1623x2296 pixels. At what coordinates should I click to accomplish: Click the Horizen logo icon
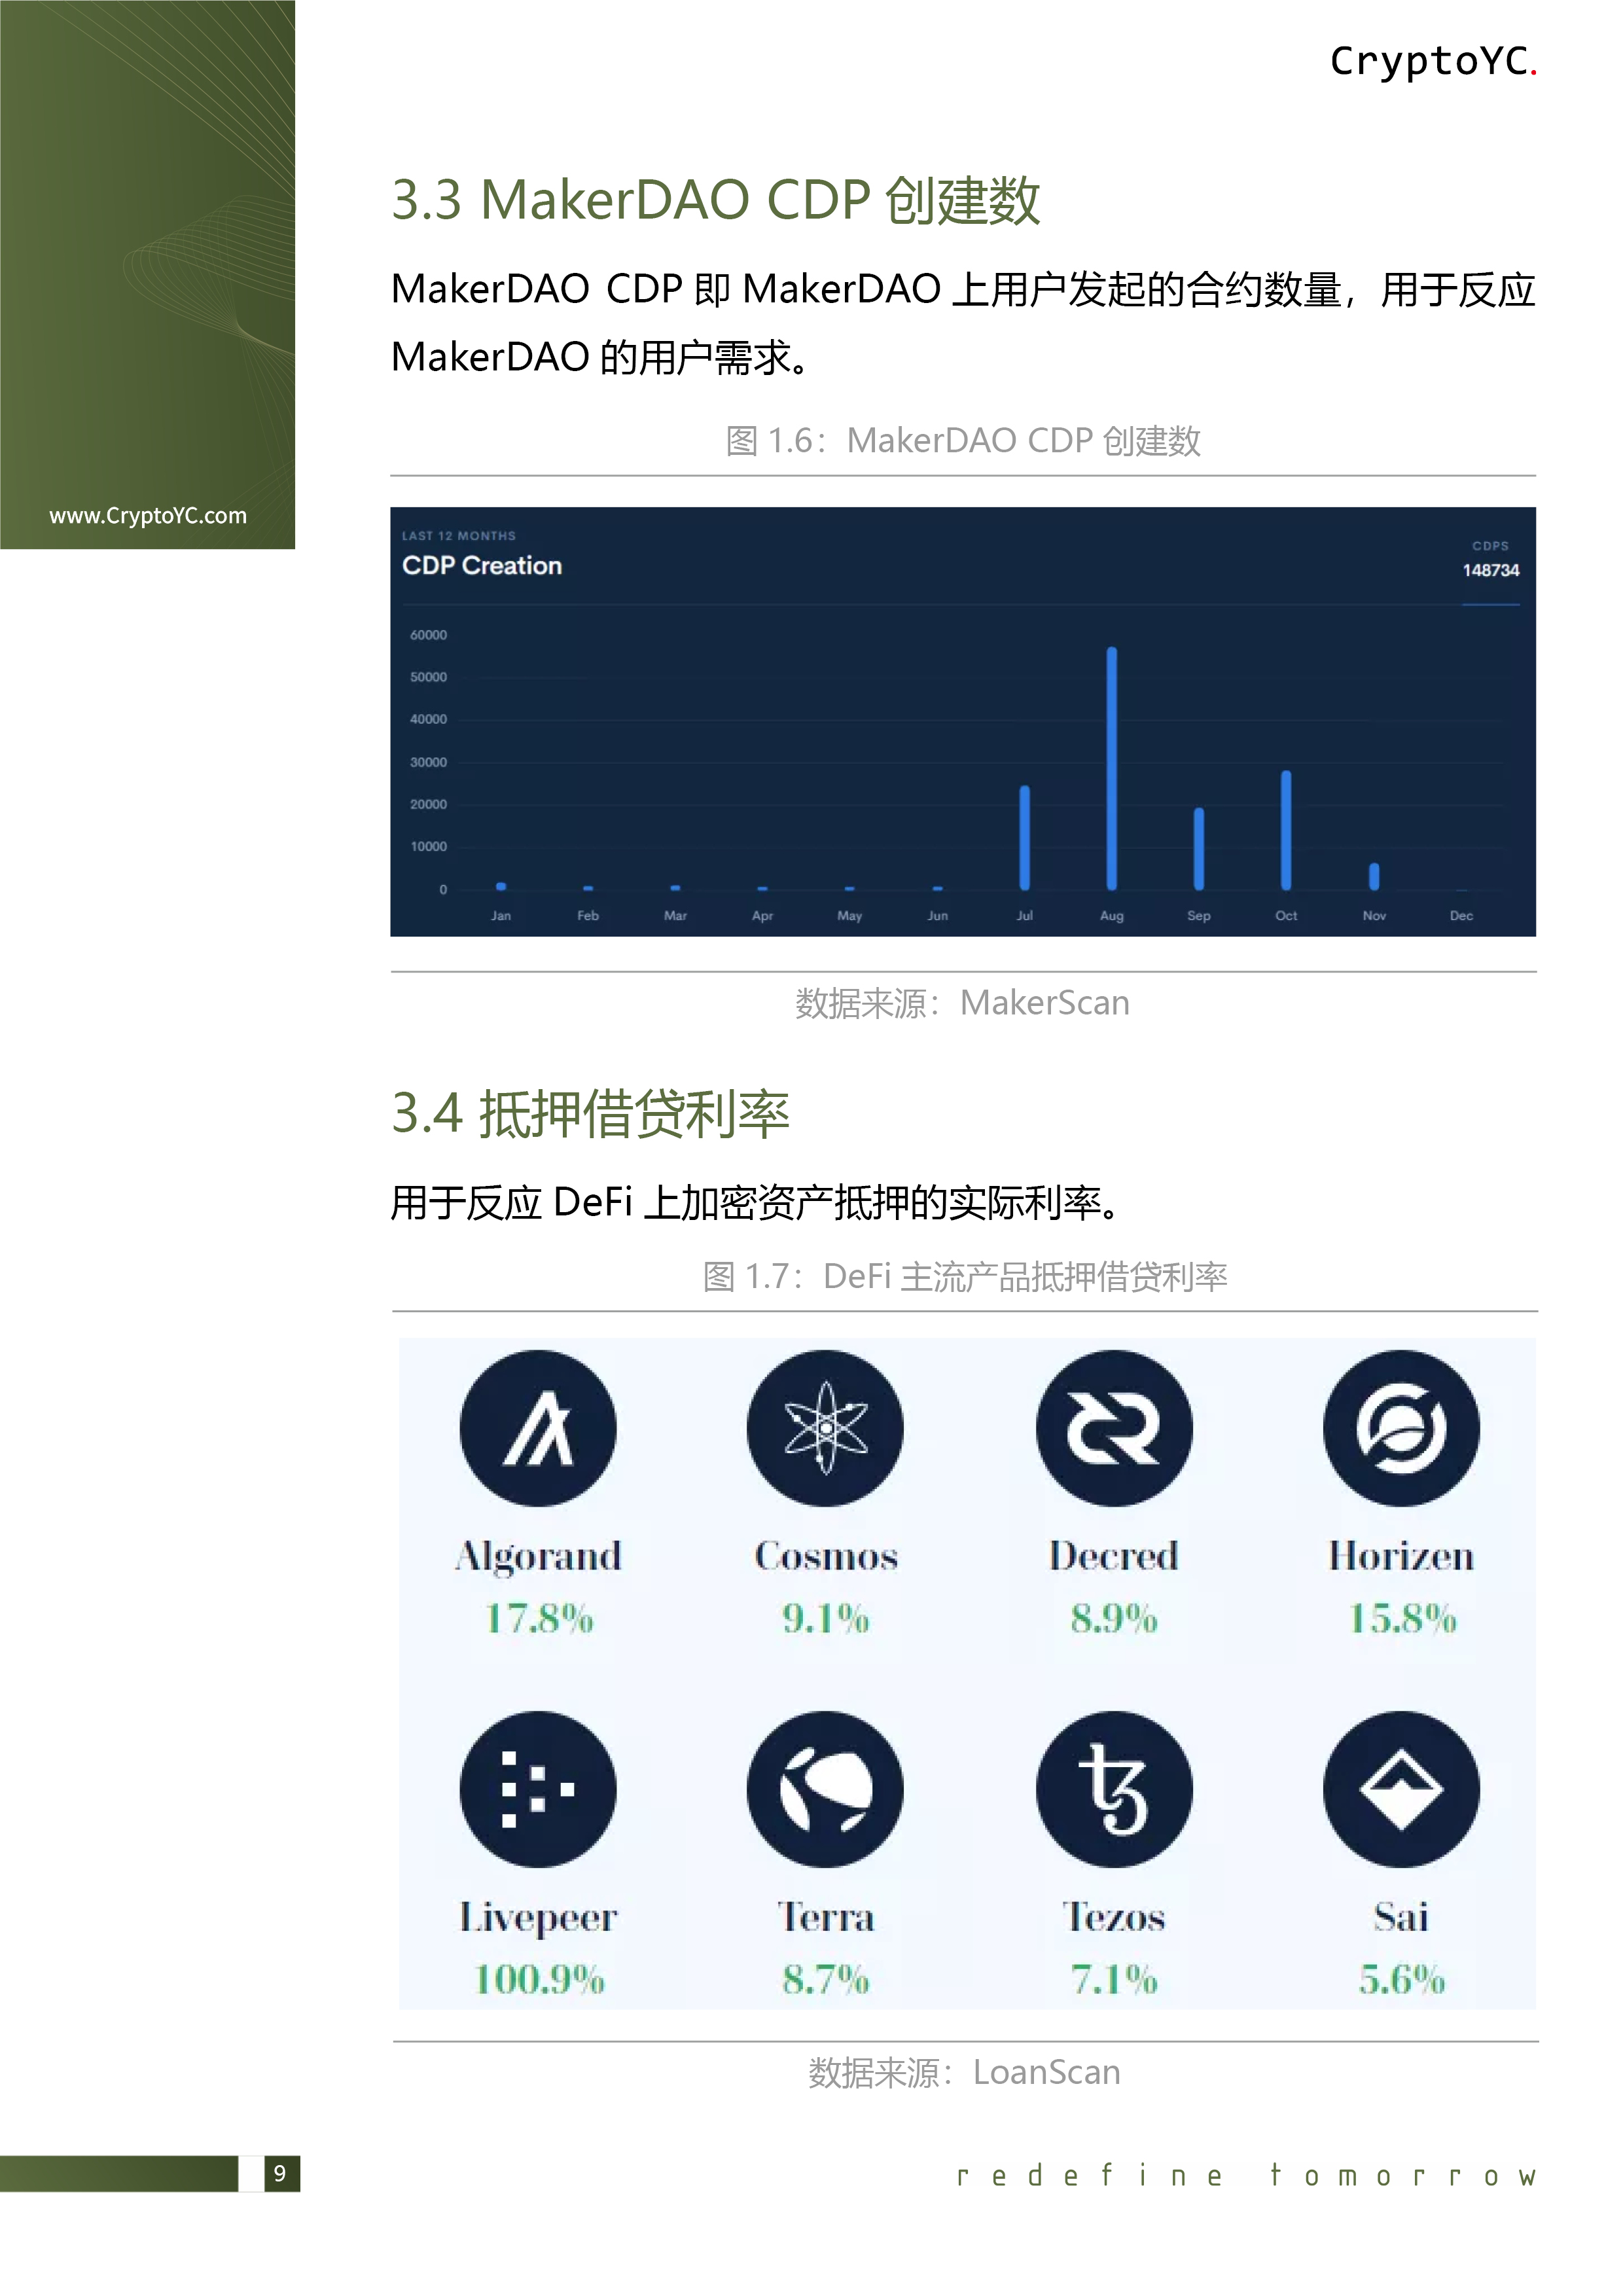[x=1401, y=1428]
